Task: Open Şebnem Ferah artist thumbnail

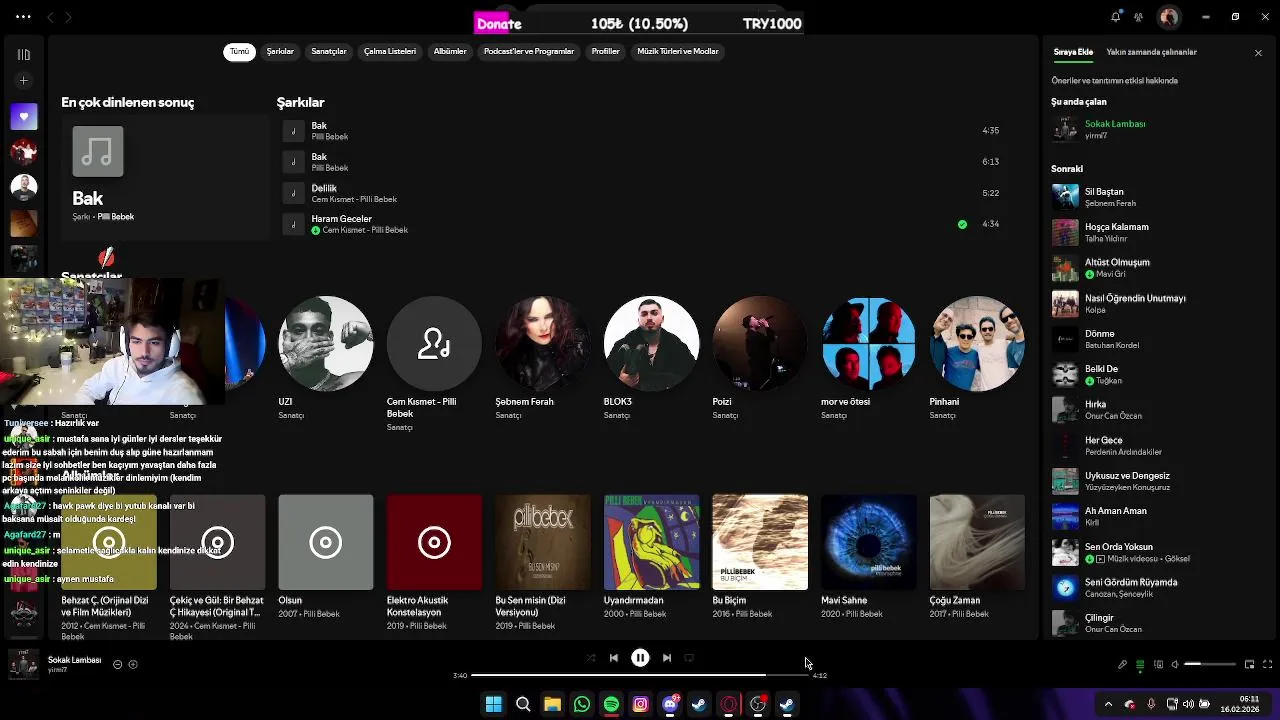Action: [x=543, y=344]
